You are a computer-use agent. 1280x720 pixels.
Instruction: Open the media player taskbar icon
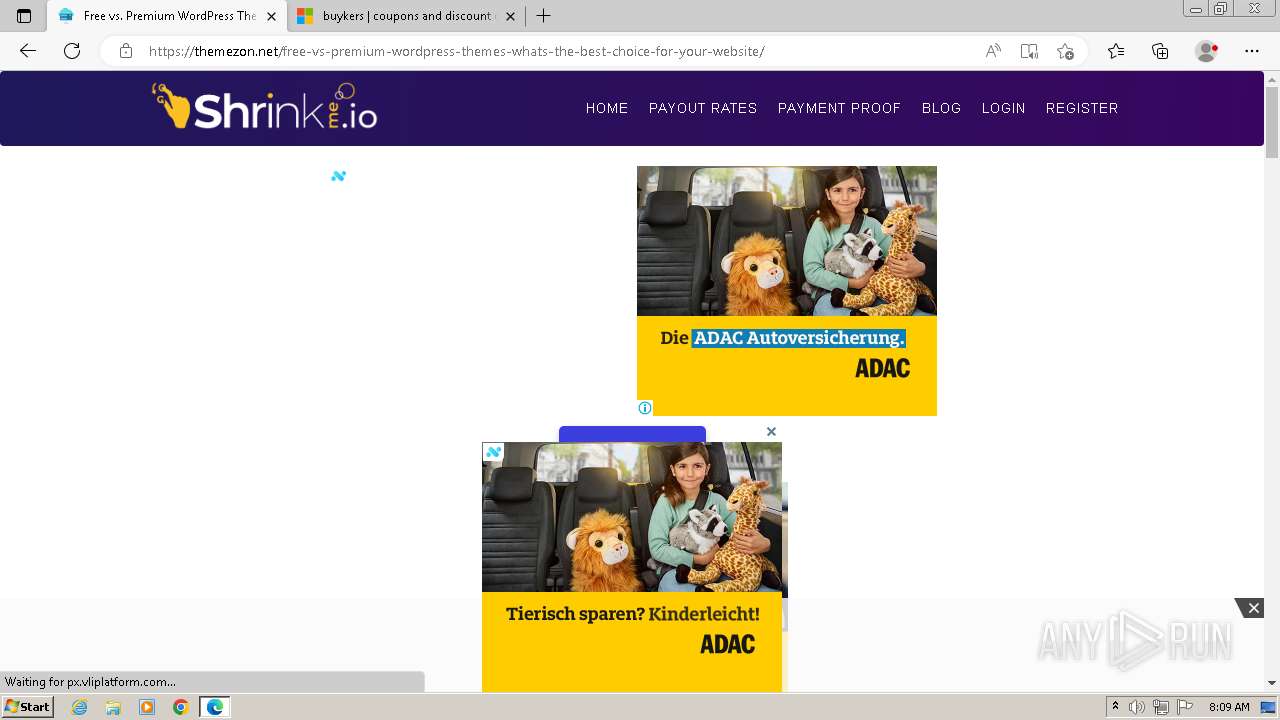click(x=147, y=707)
